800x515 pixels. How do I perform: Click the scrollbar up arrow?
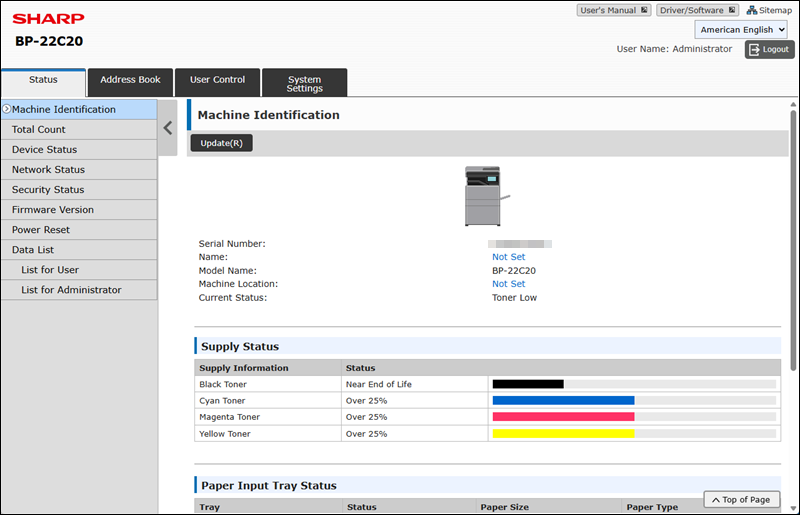coord(793,104)
